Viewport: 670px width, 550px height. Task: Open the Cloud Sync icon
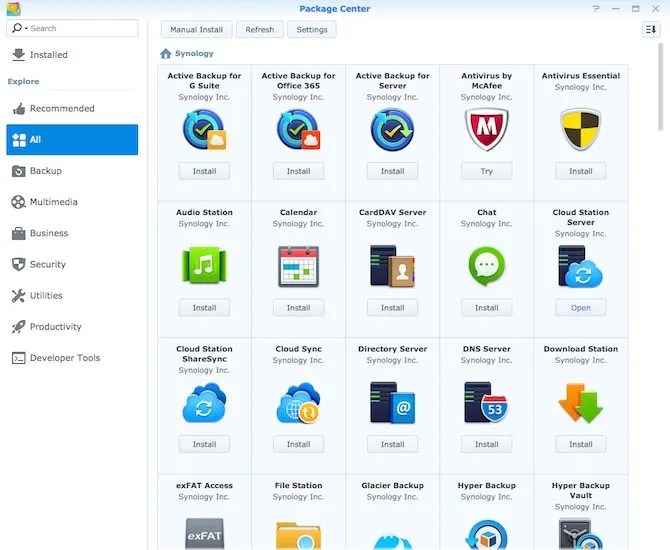point(298,403)
